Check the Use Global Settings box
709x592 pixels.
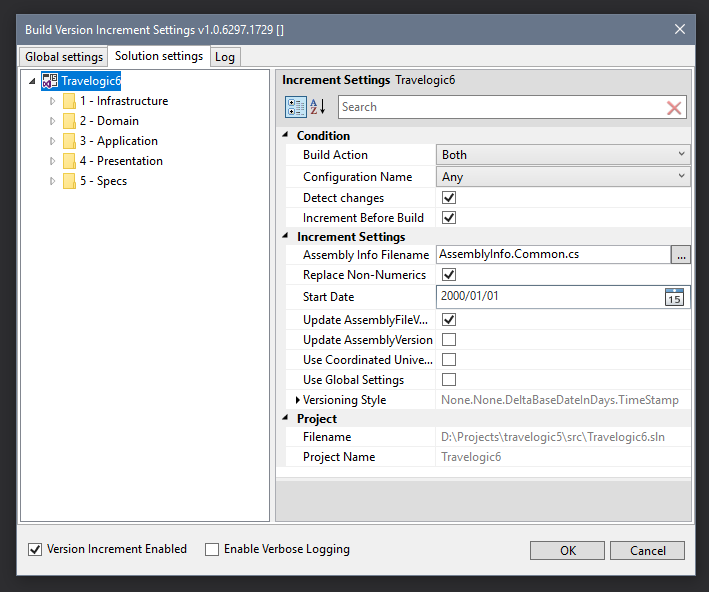(x=449, y=379)
